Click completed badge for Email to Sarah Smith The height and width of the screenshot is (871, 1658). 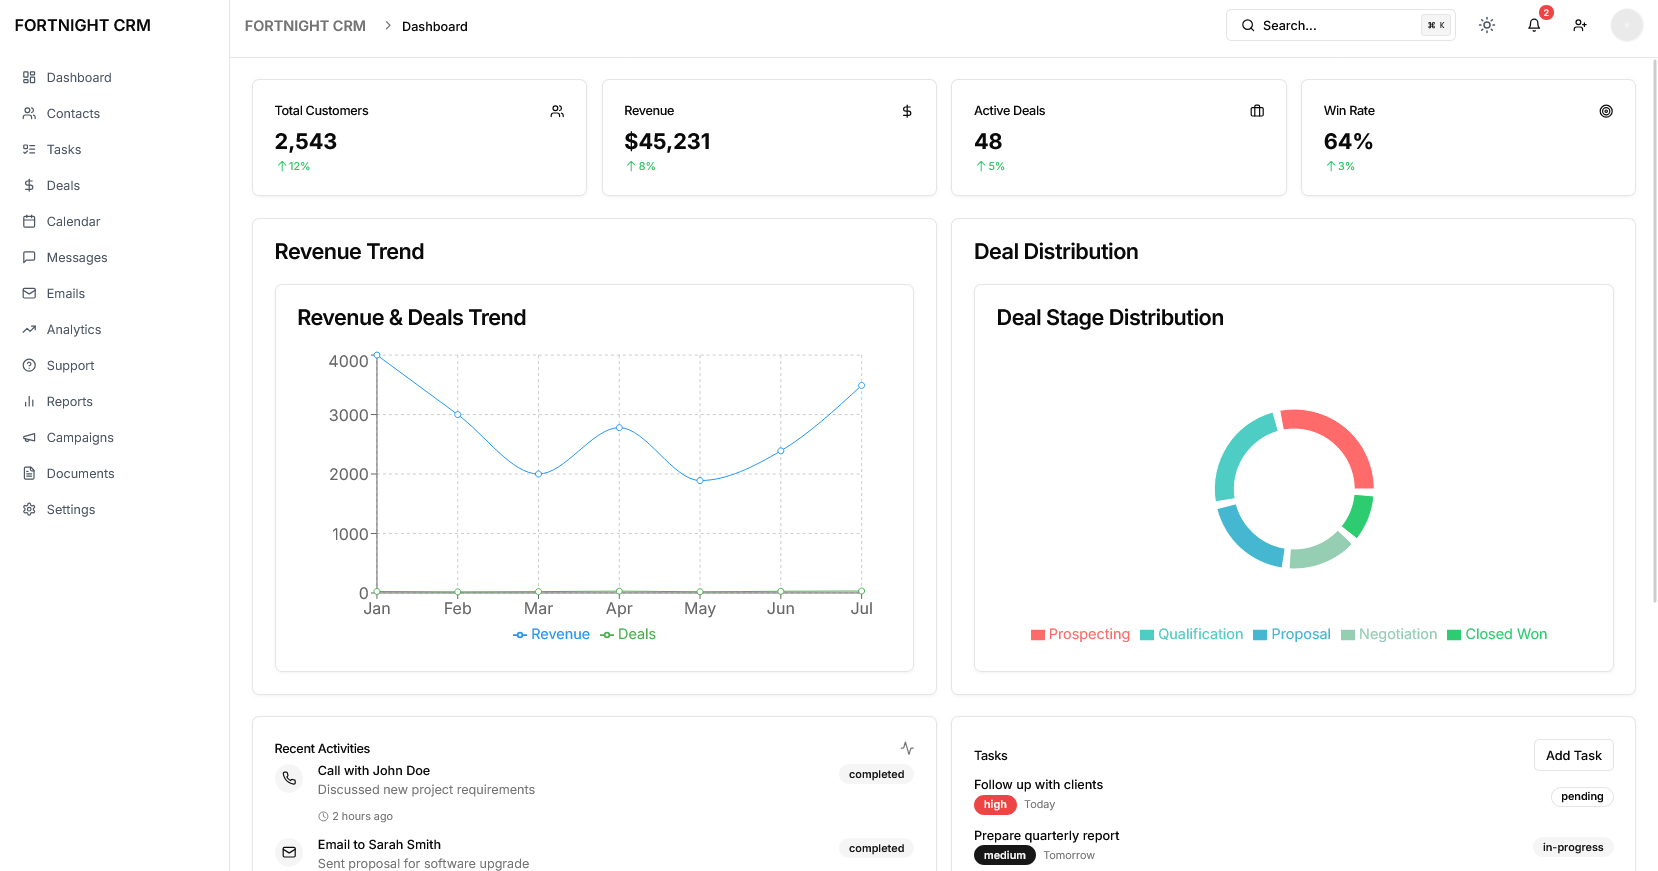(876, 848)
